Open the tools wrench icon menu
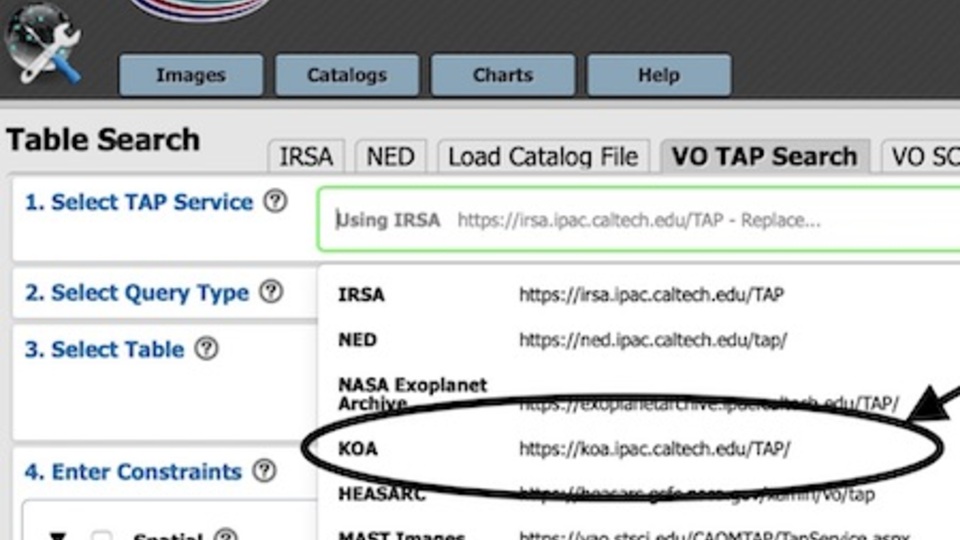960x540 pixels. click(42, 45)
